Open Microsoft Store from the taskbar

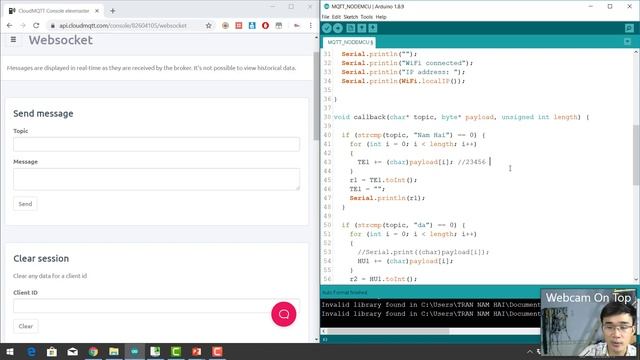tap(52, 351)
